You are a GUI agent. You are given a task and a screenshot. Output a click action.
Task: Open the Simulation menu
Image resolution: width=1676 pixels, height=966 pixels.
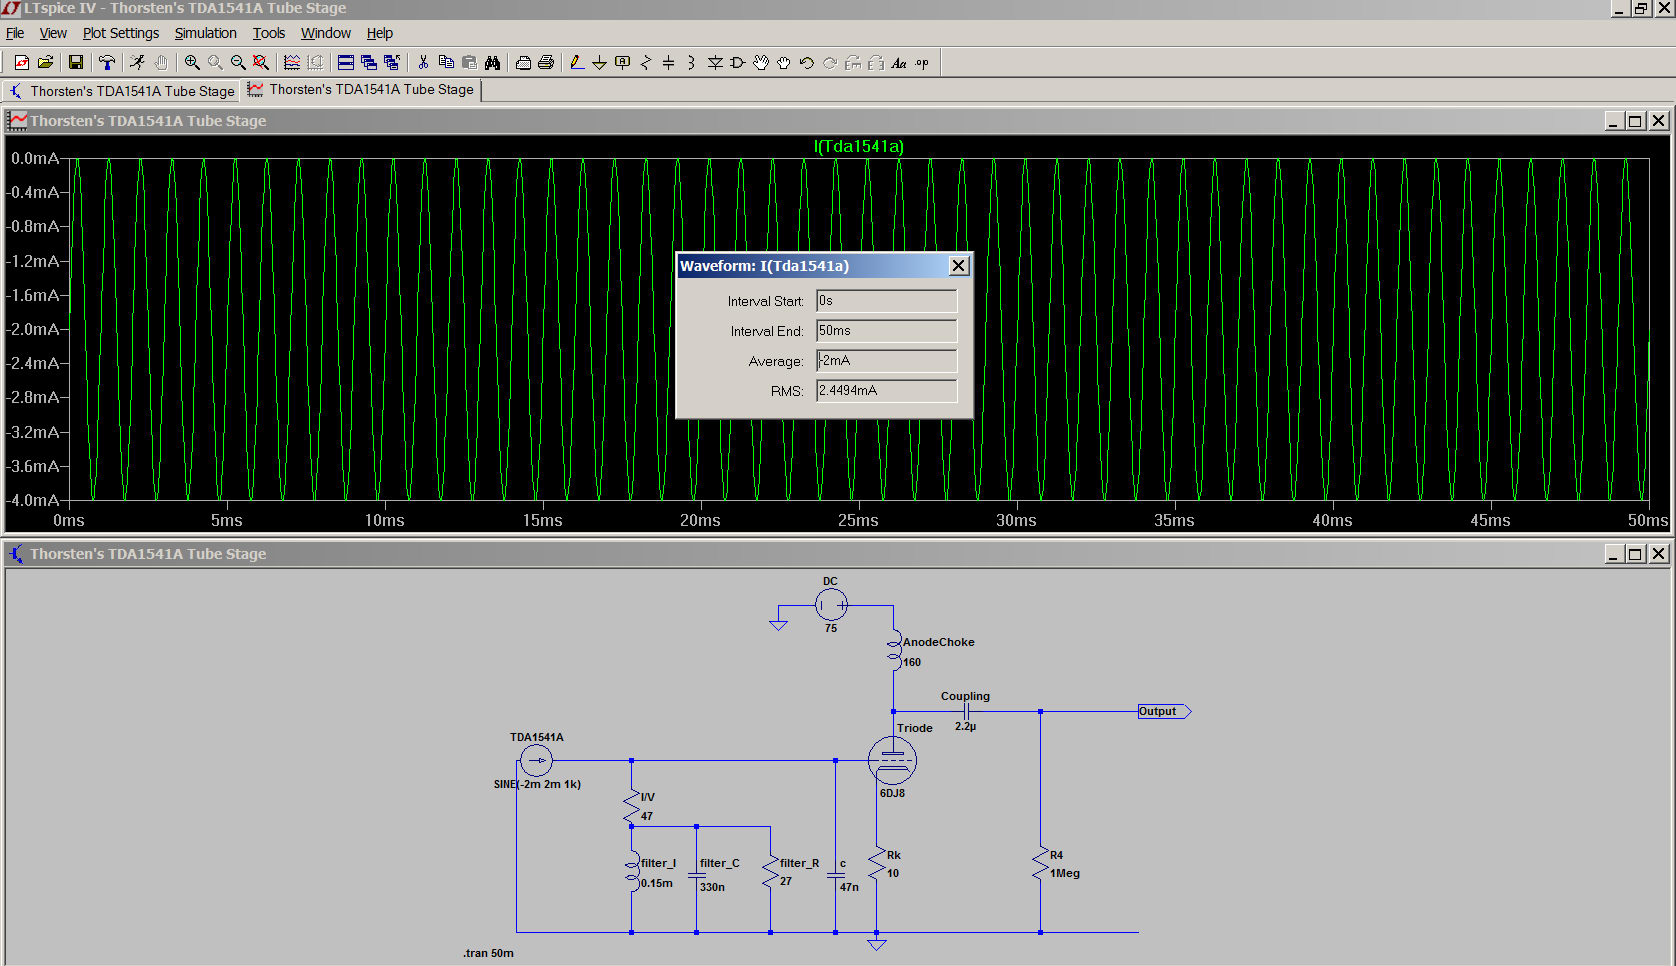(206, 33)
